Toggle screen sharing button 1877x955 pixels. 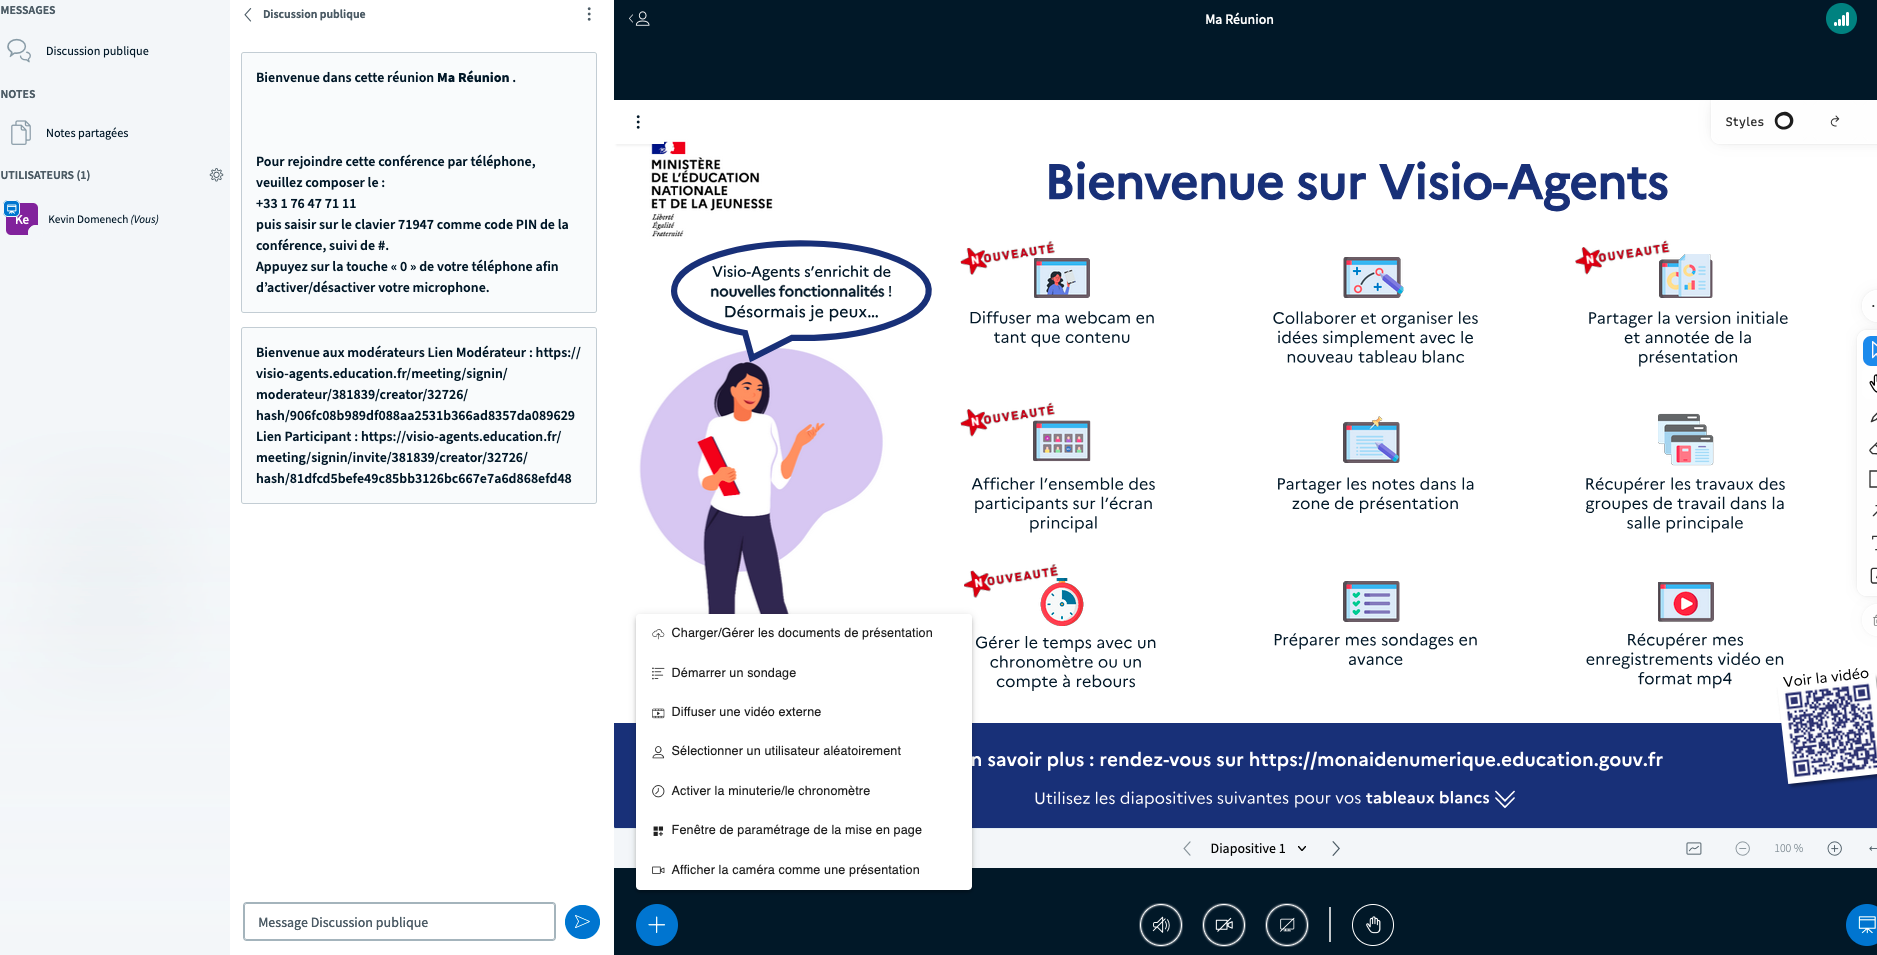tap(1286, 925)
